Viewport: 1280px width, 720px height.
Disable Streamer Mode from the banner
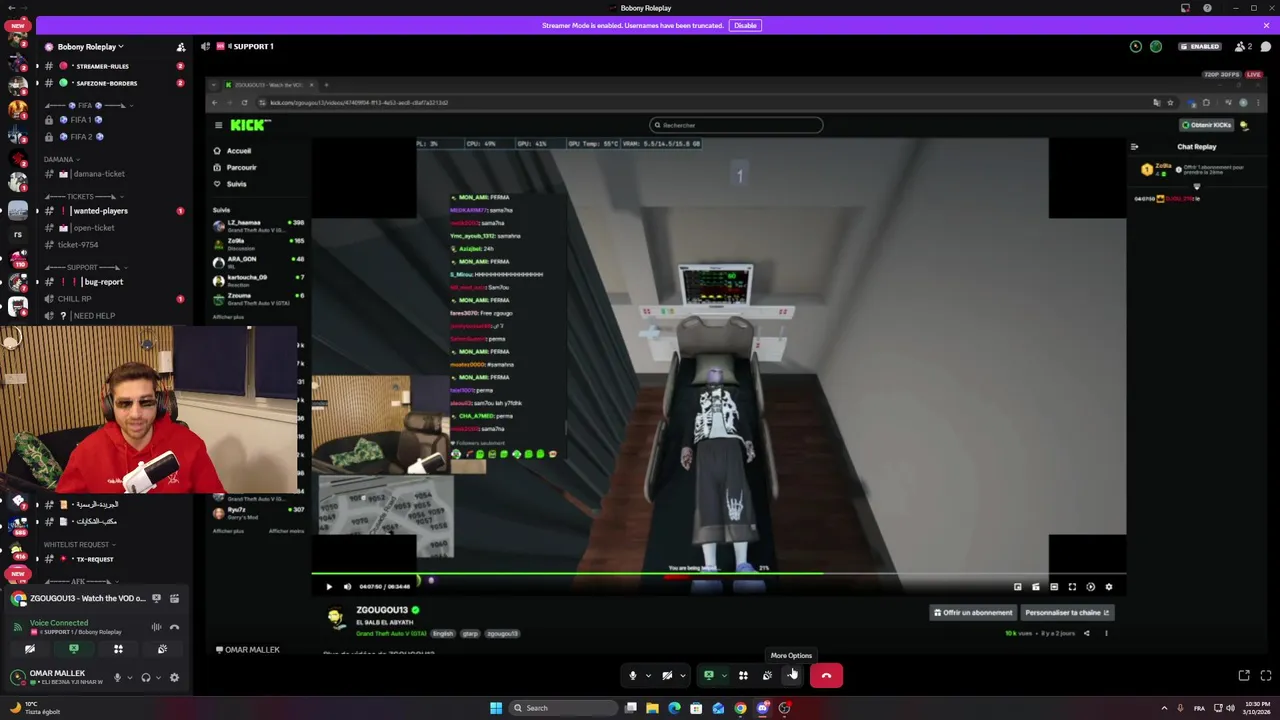(x=745, y=25)
